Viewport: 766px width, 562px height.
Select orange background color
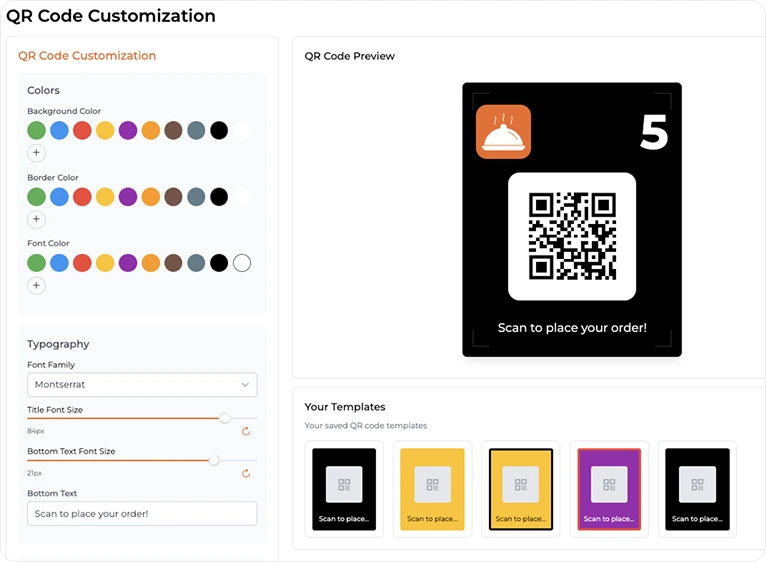150,130
